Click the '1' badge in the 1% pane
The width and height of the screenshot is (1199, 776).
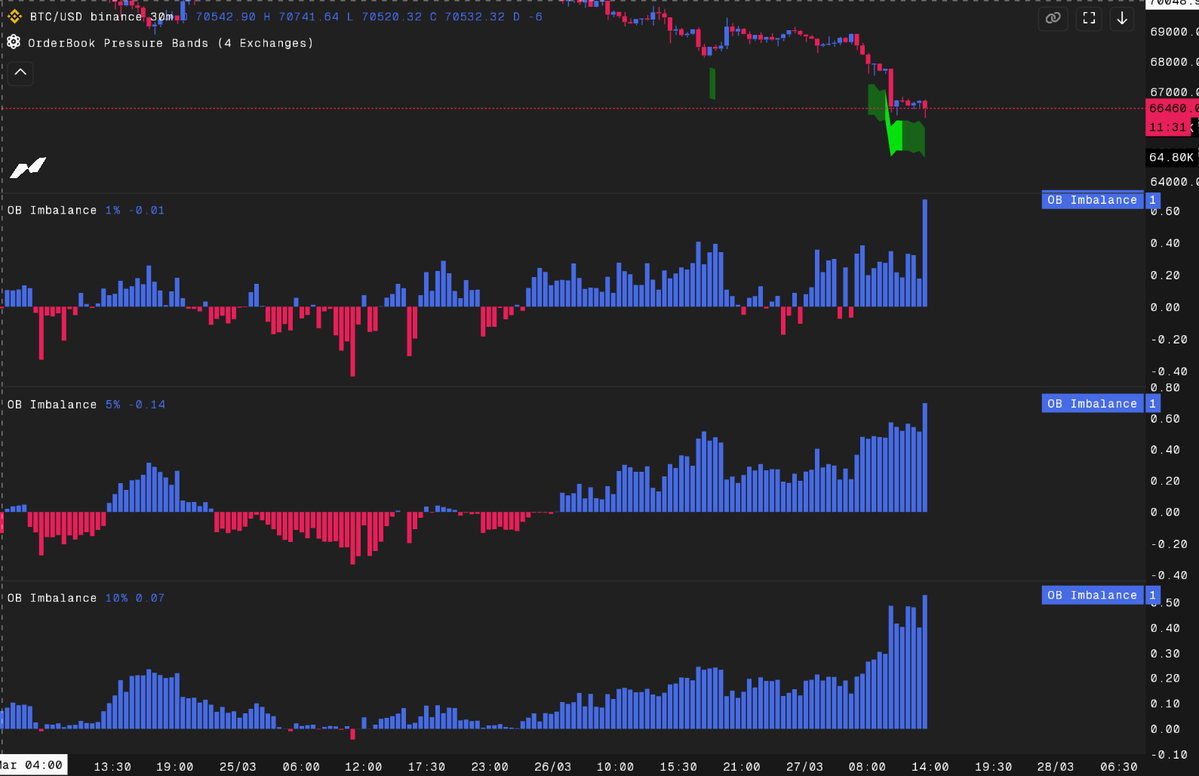1152,200
